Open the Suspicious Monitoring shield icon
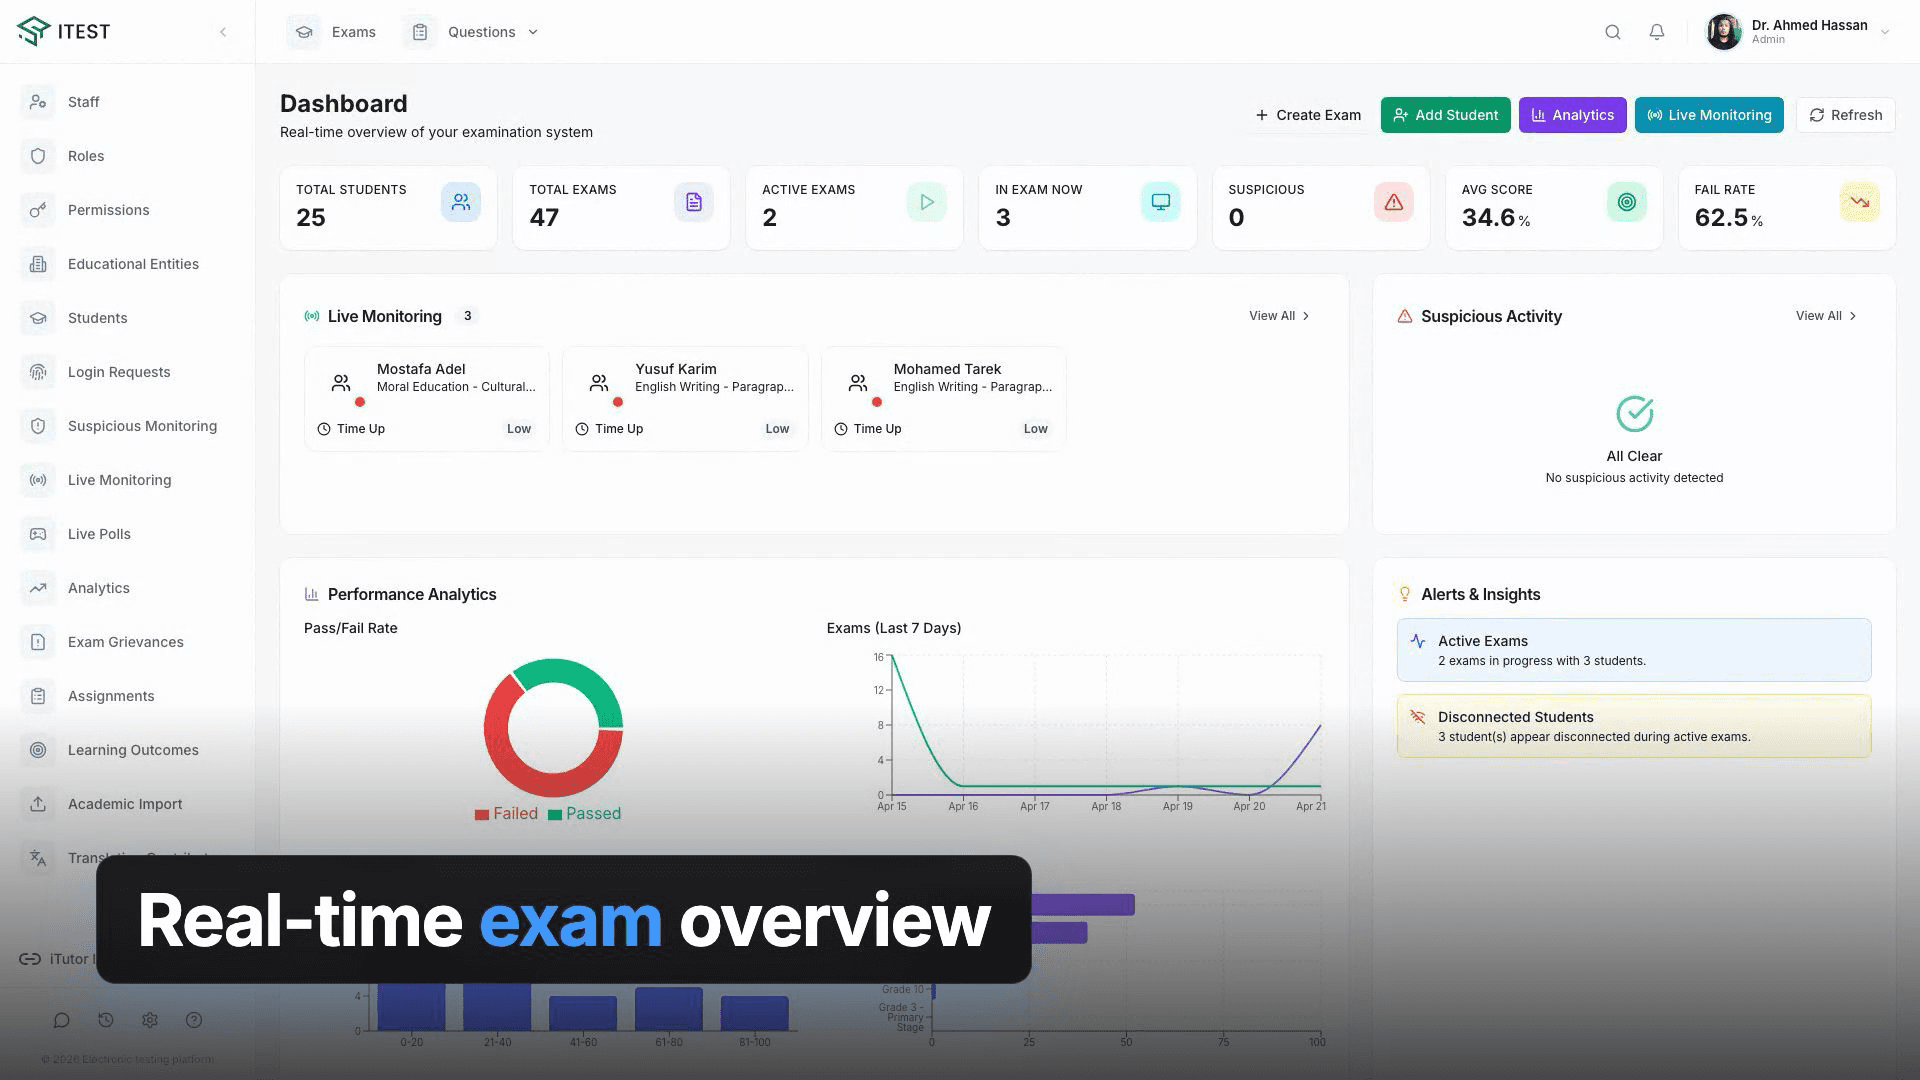Screen dimensions: 1920x1080 point(38,426)
